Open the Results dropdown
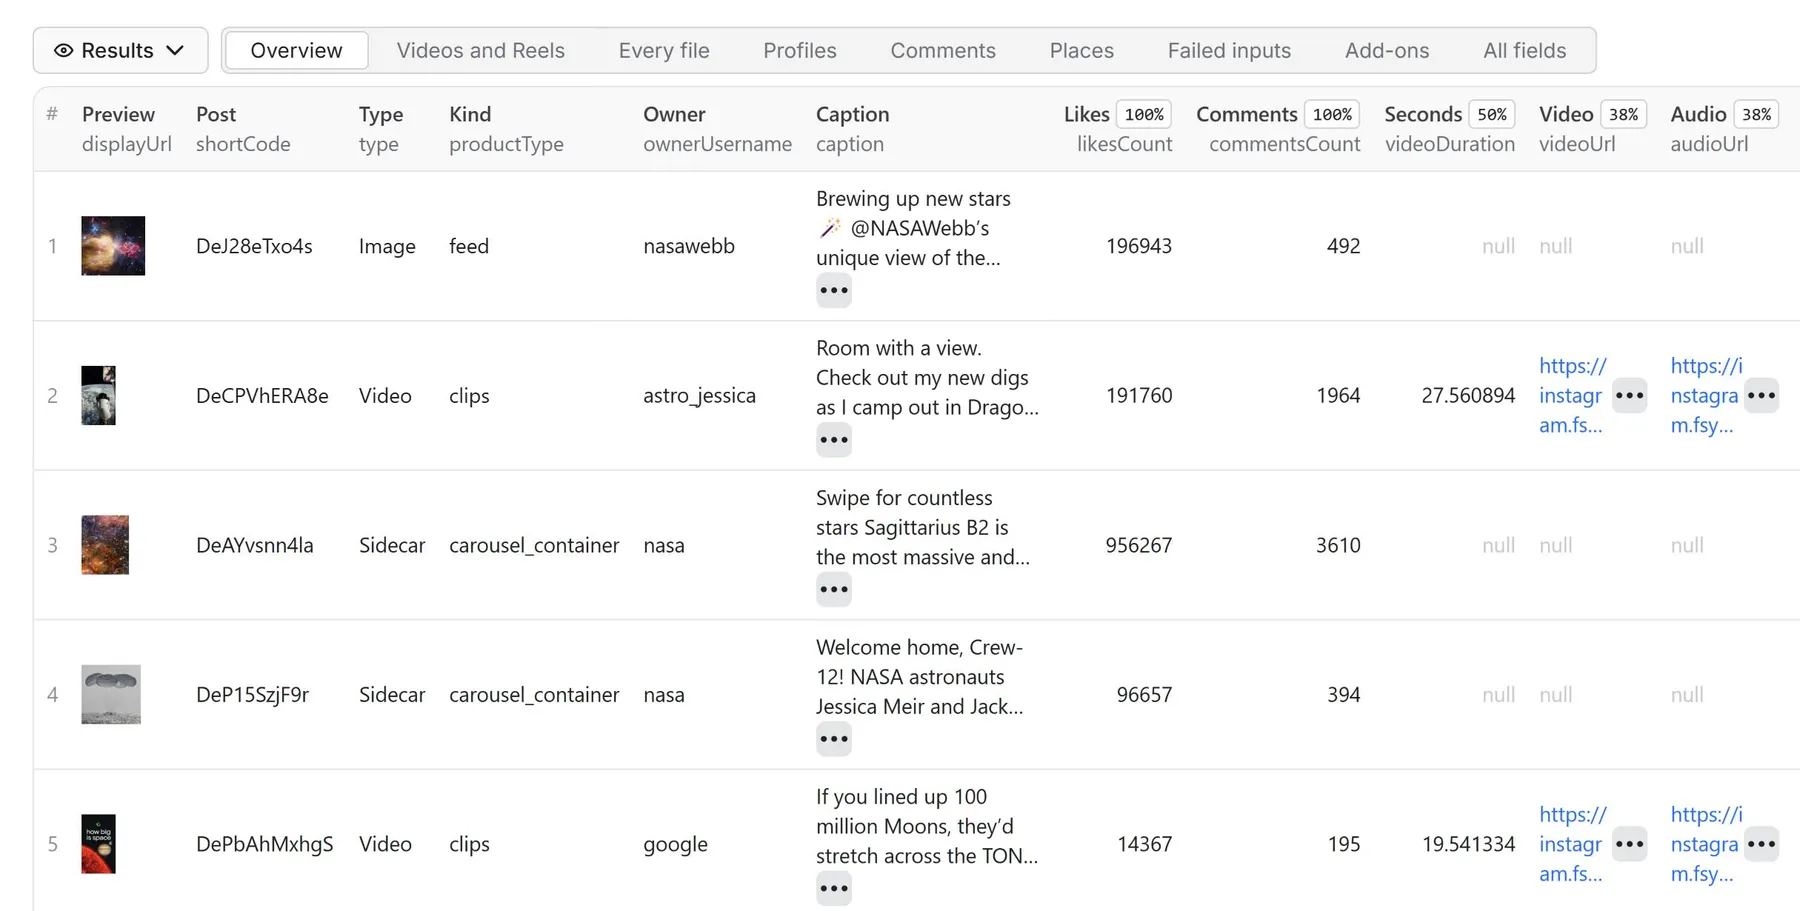 pyautogui.click(x=120, y=50)
